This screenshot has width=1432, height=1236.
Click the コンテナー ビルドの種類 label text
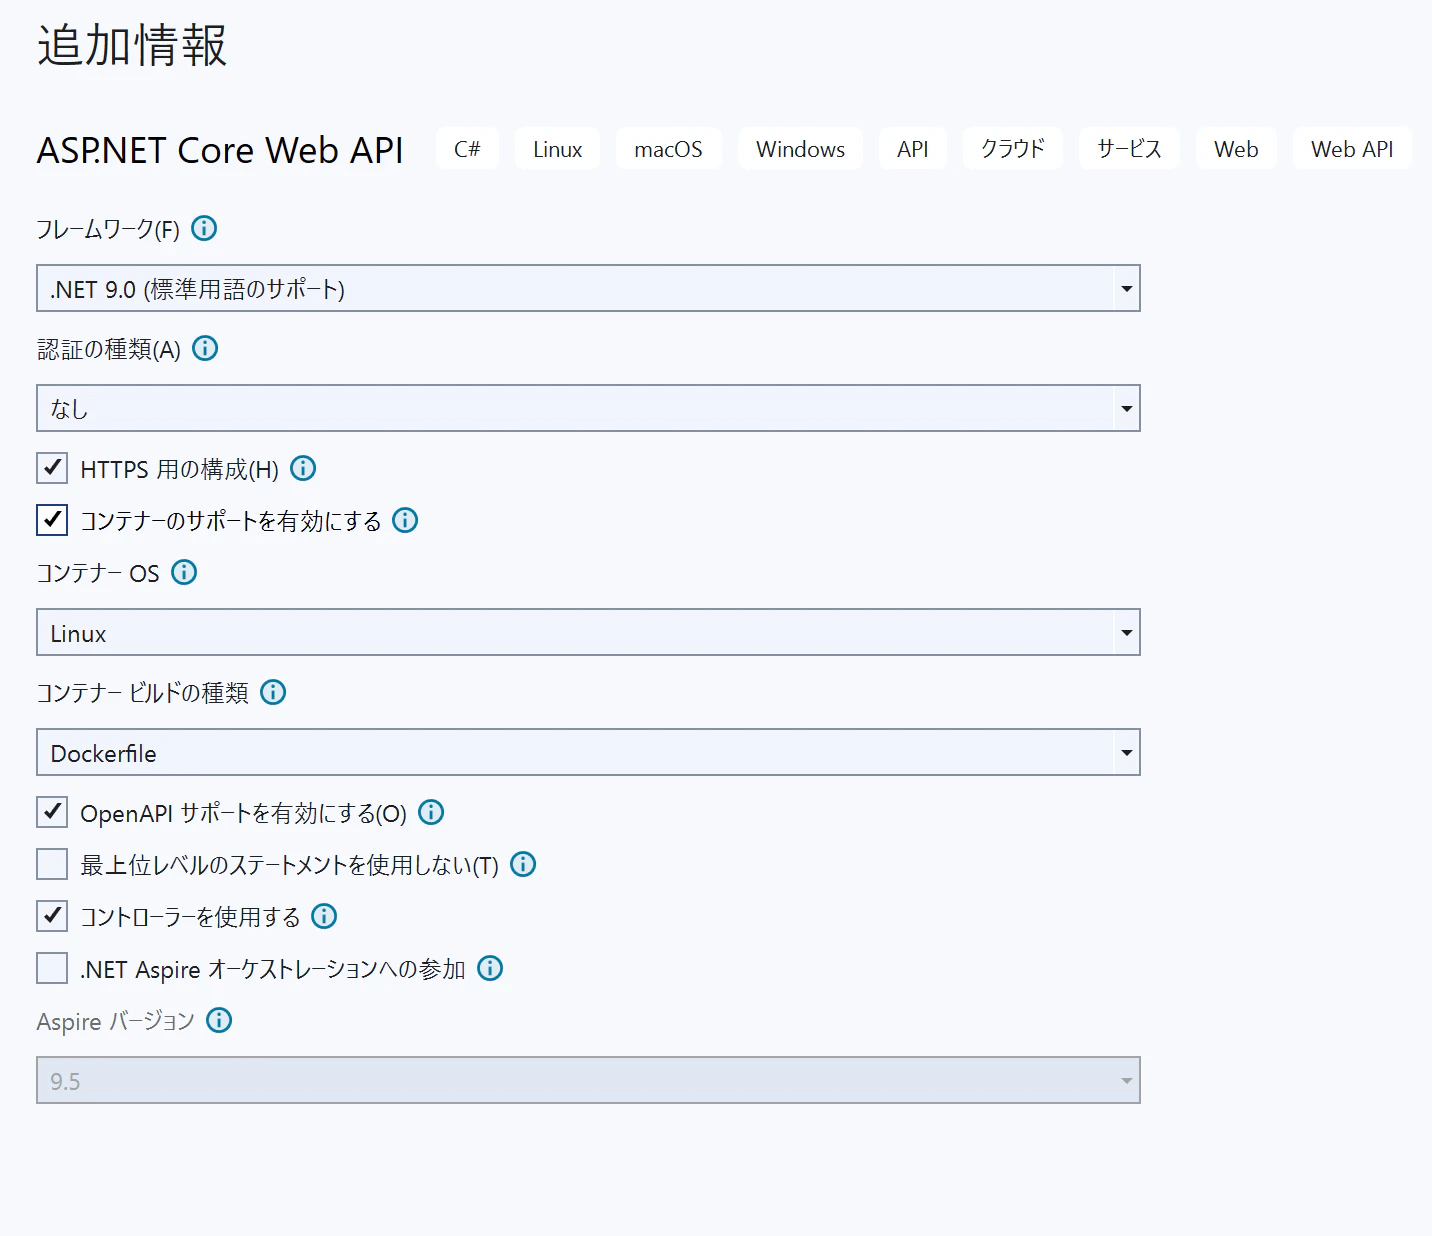click(x=143, y=693)
